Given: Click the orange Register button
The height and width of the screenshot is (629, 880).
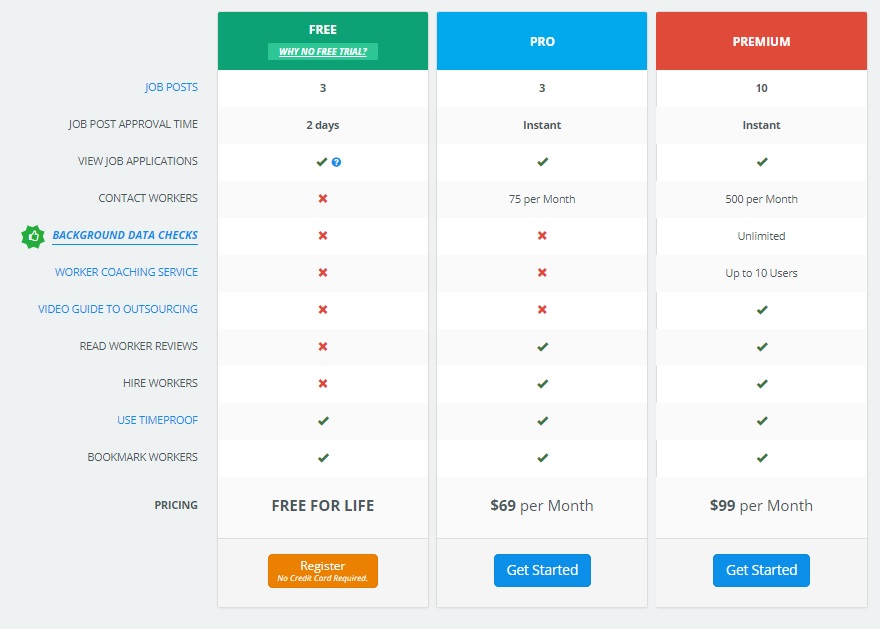Looking at the screenshot, I should click(x=323, y=571).
